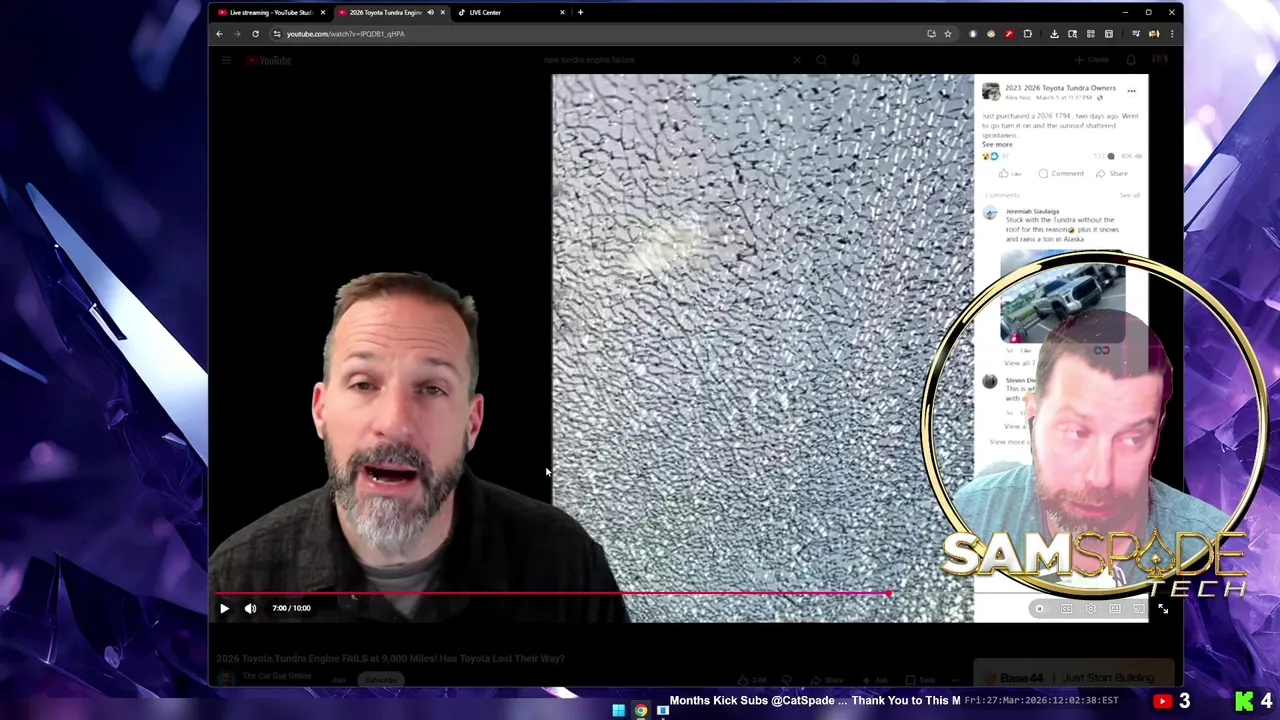This screenshot has width=1280, height=720.
Task: Go back to the previous page
Action: (x=219, y=34)
